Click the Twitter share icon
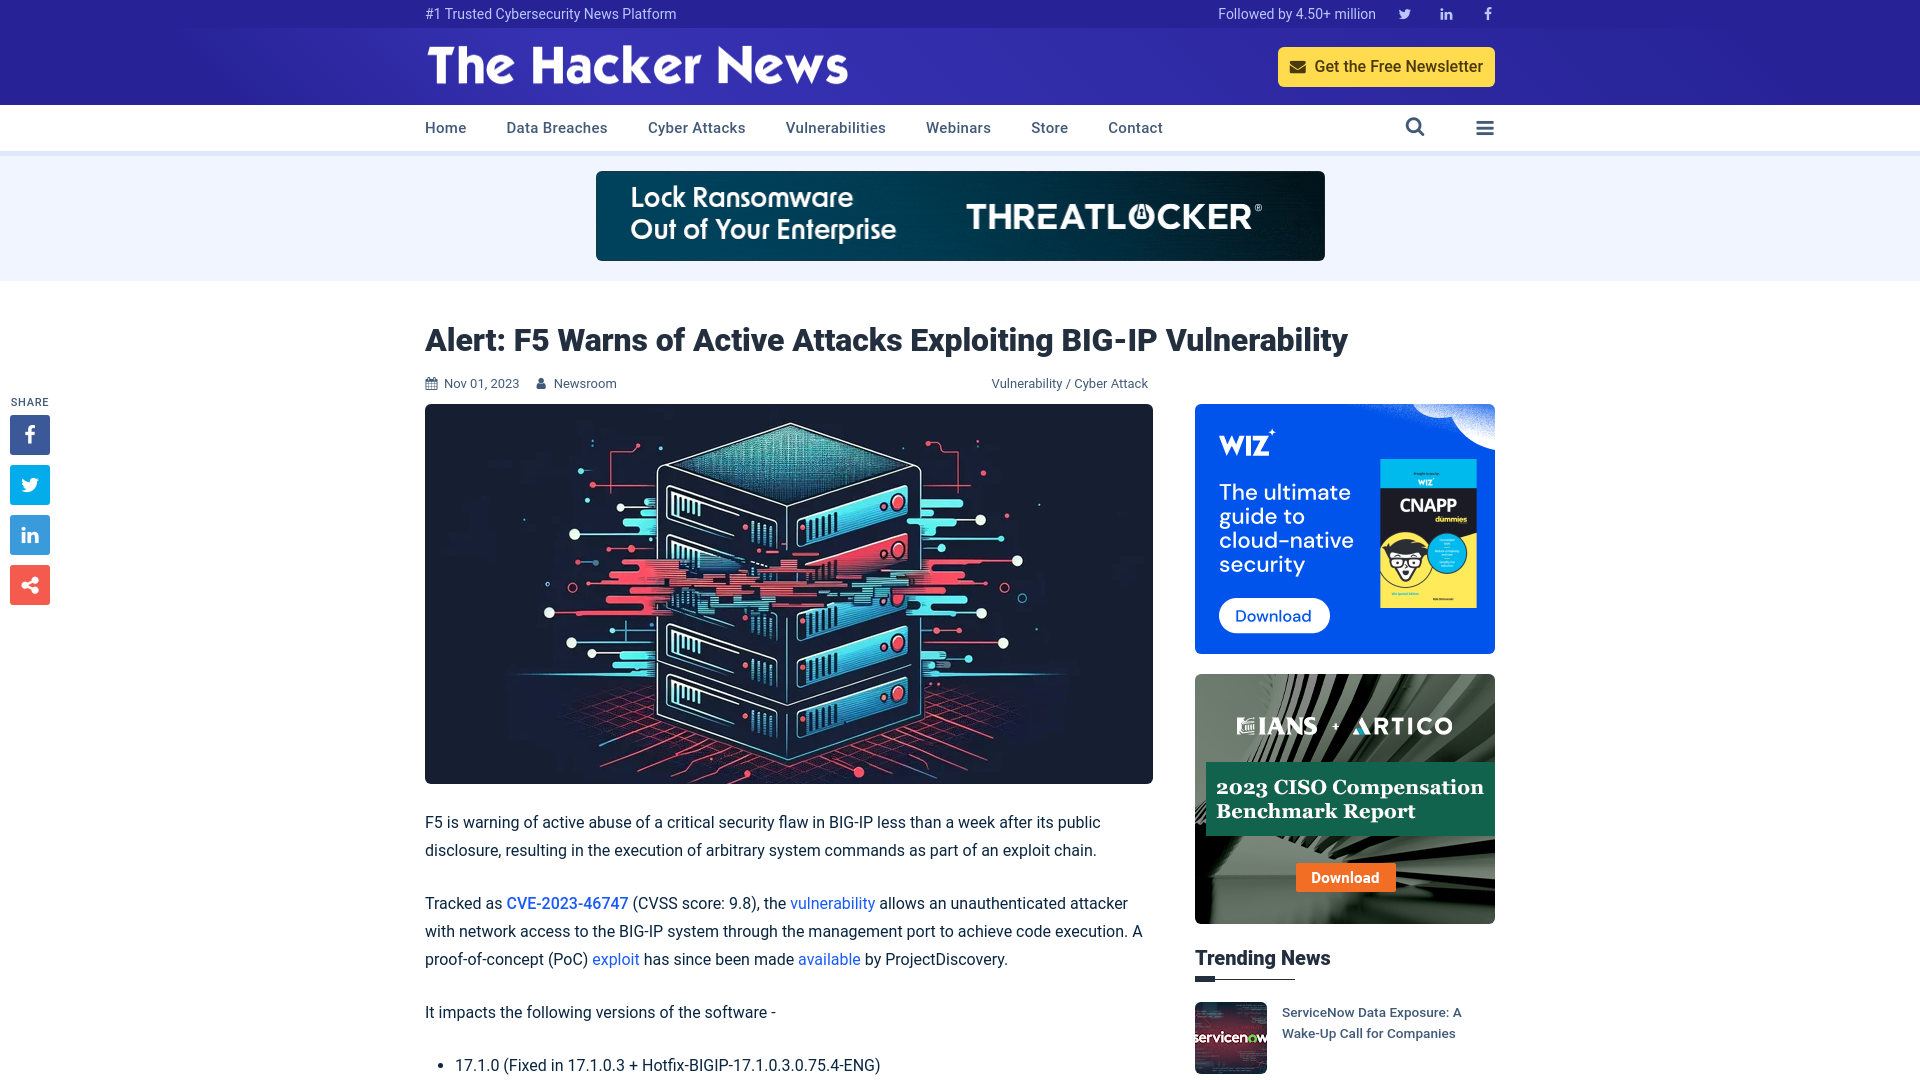The image size is (1920, 1080). 29,484
